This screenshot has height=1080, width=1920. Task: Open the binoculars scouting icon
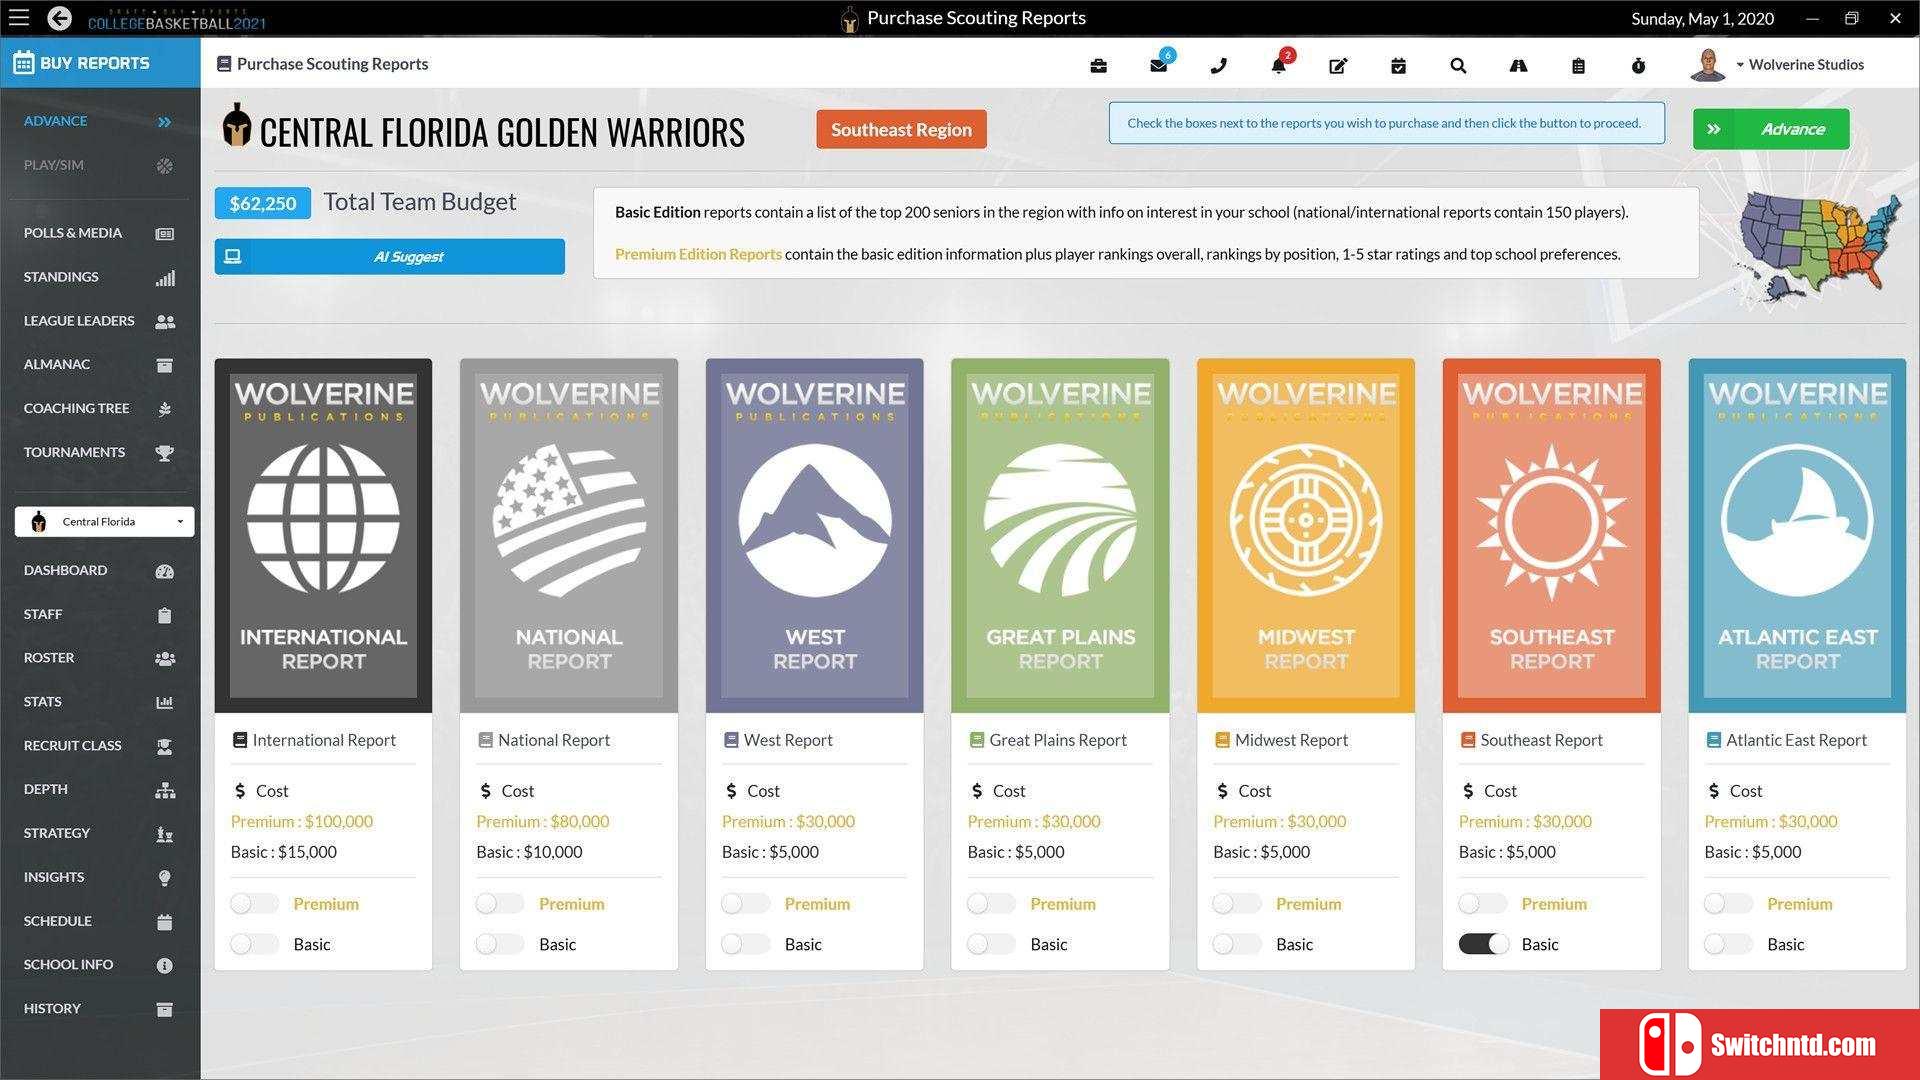tap(1518, 66)
